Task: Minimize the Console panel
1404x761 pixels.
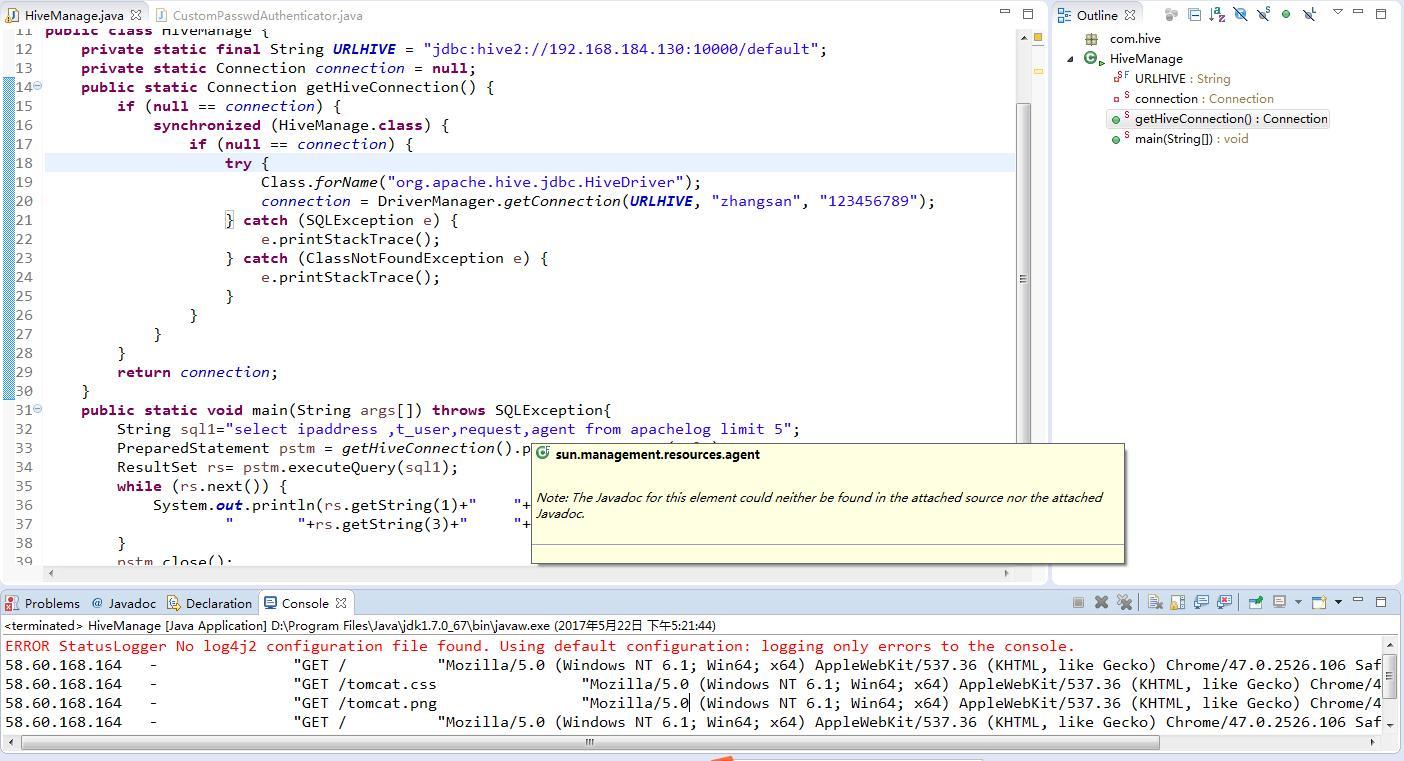Action: pyautogui.click(x=1358, y=601)
